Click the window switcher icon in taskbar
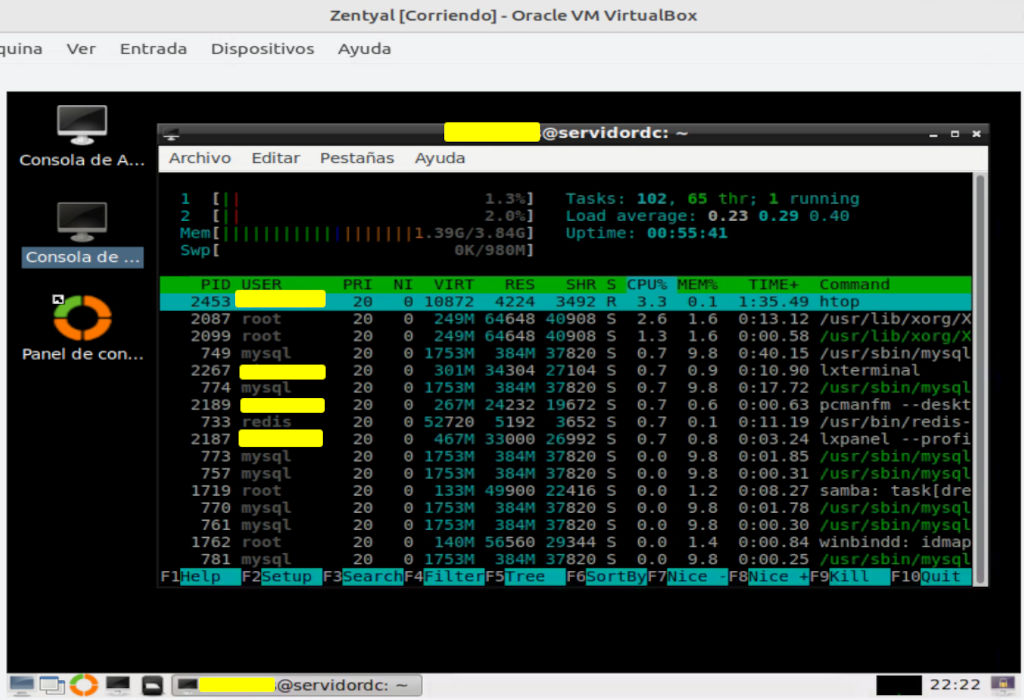The image size is (1024, 700). tap(52, 685)
